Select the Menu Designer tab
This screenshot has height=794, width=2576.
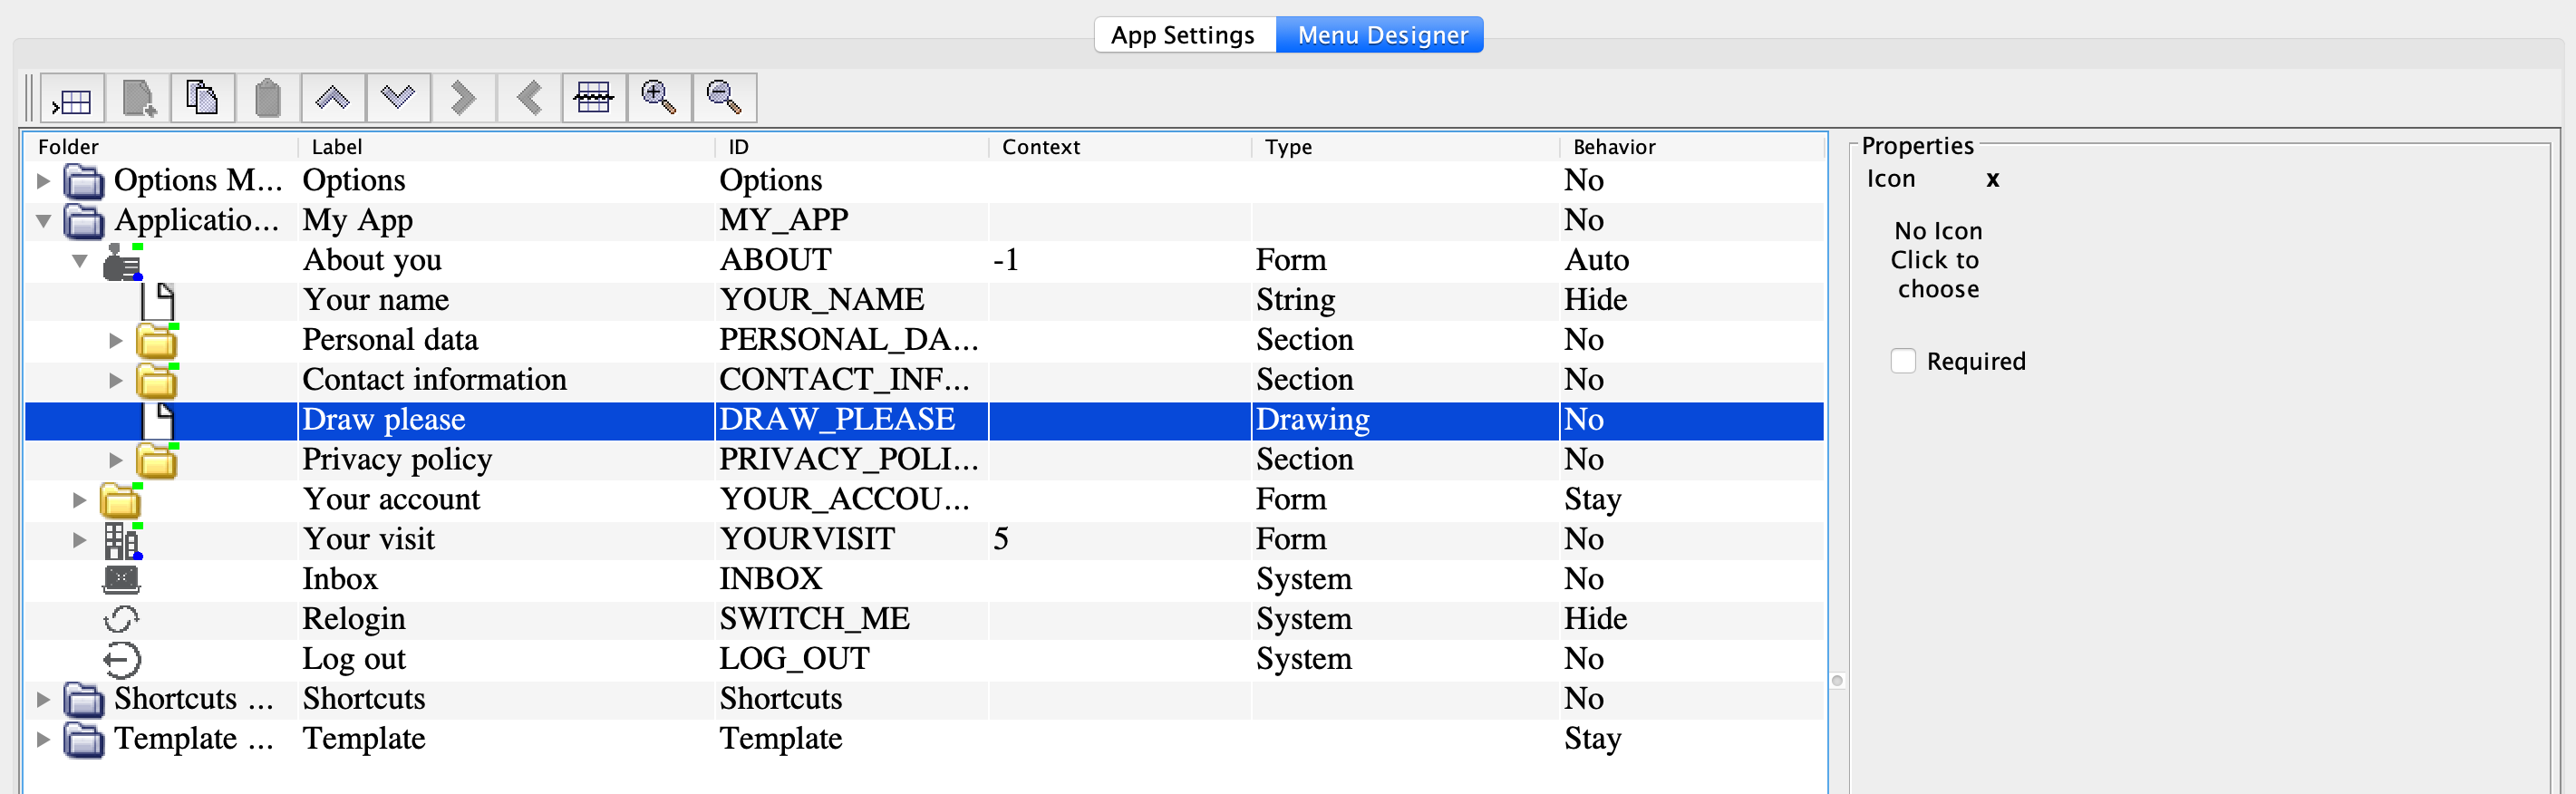1381,35
